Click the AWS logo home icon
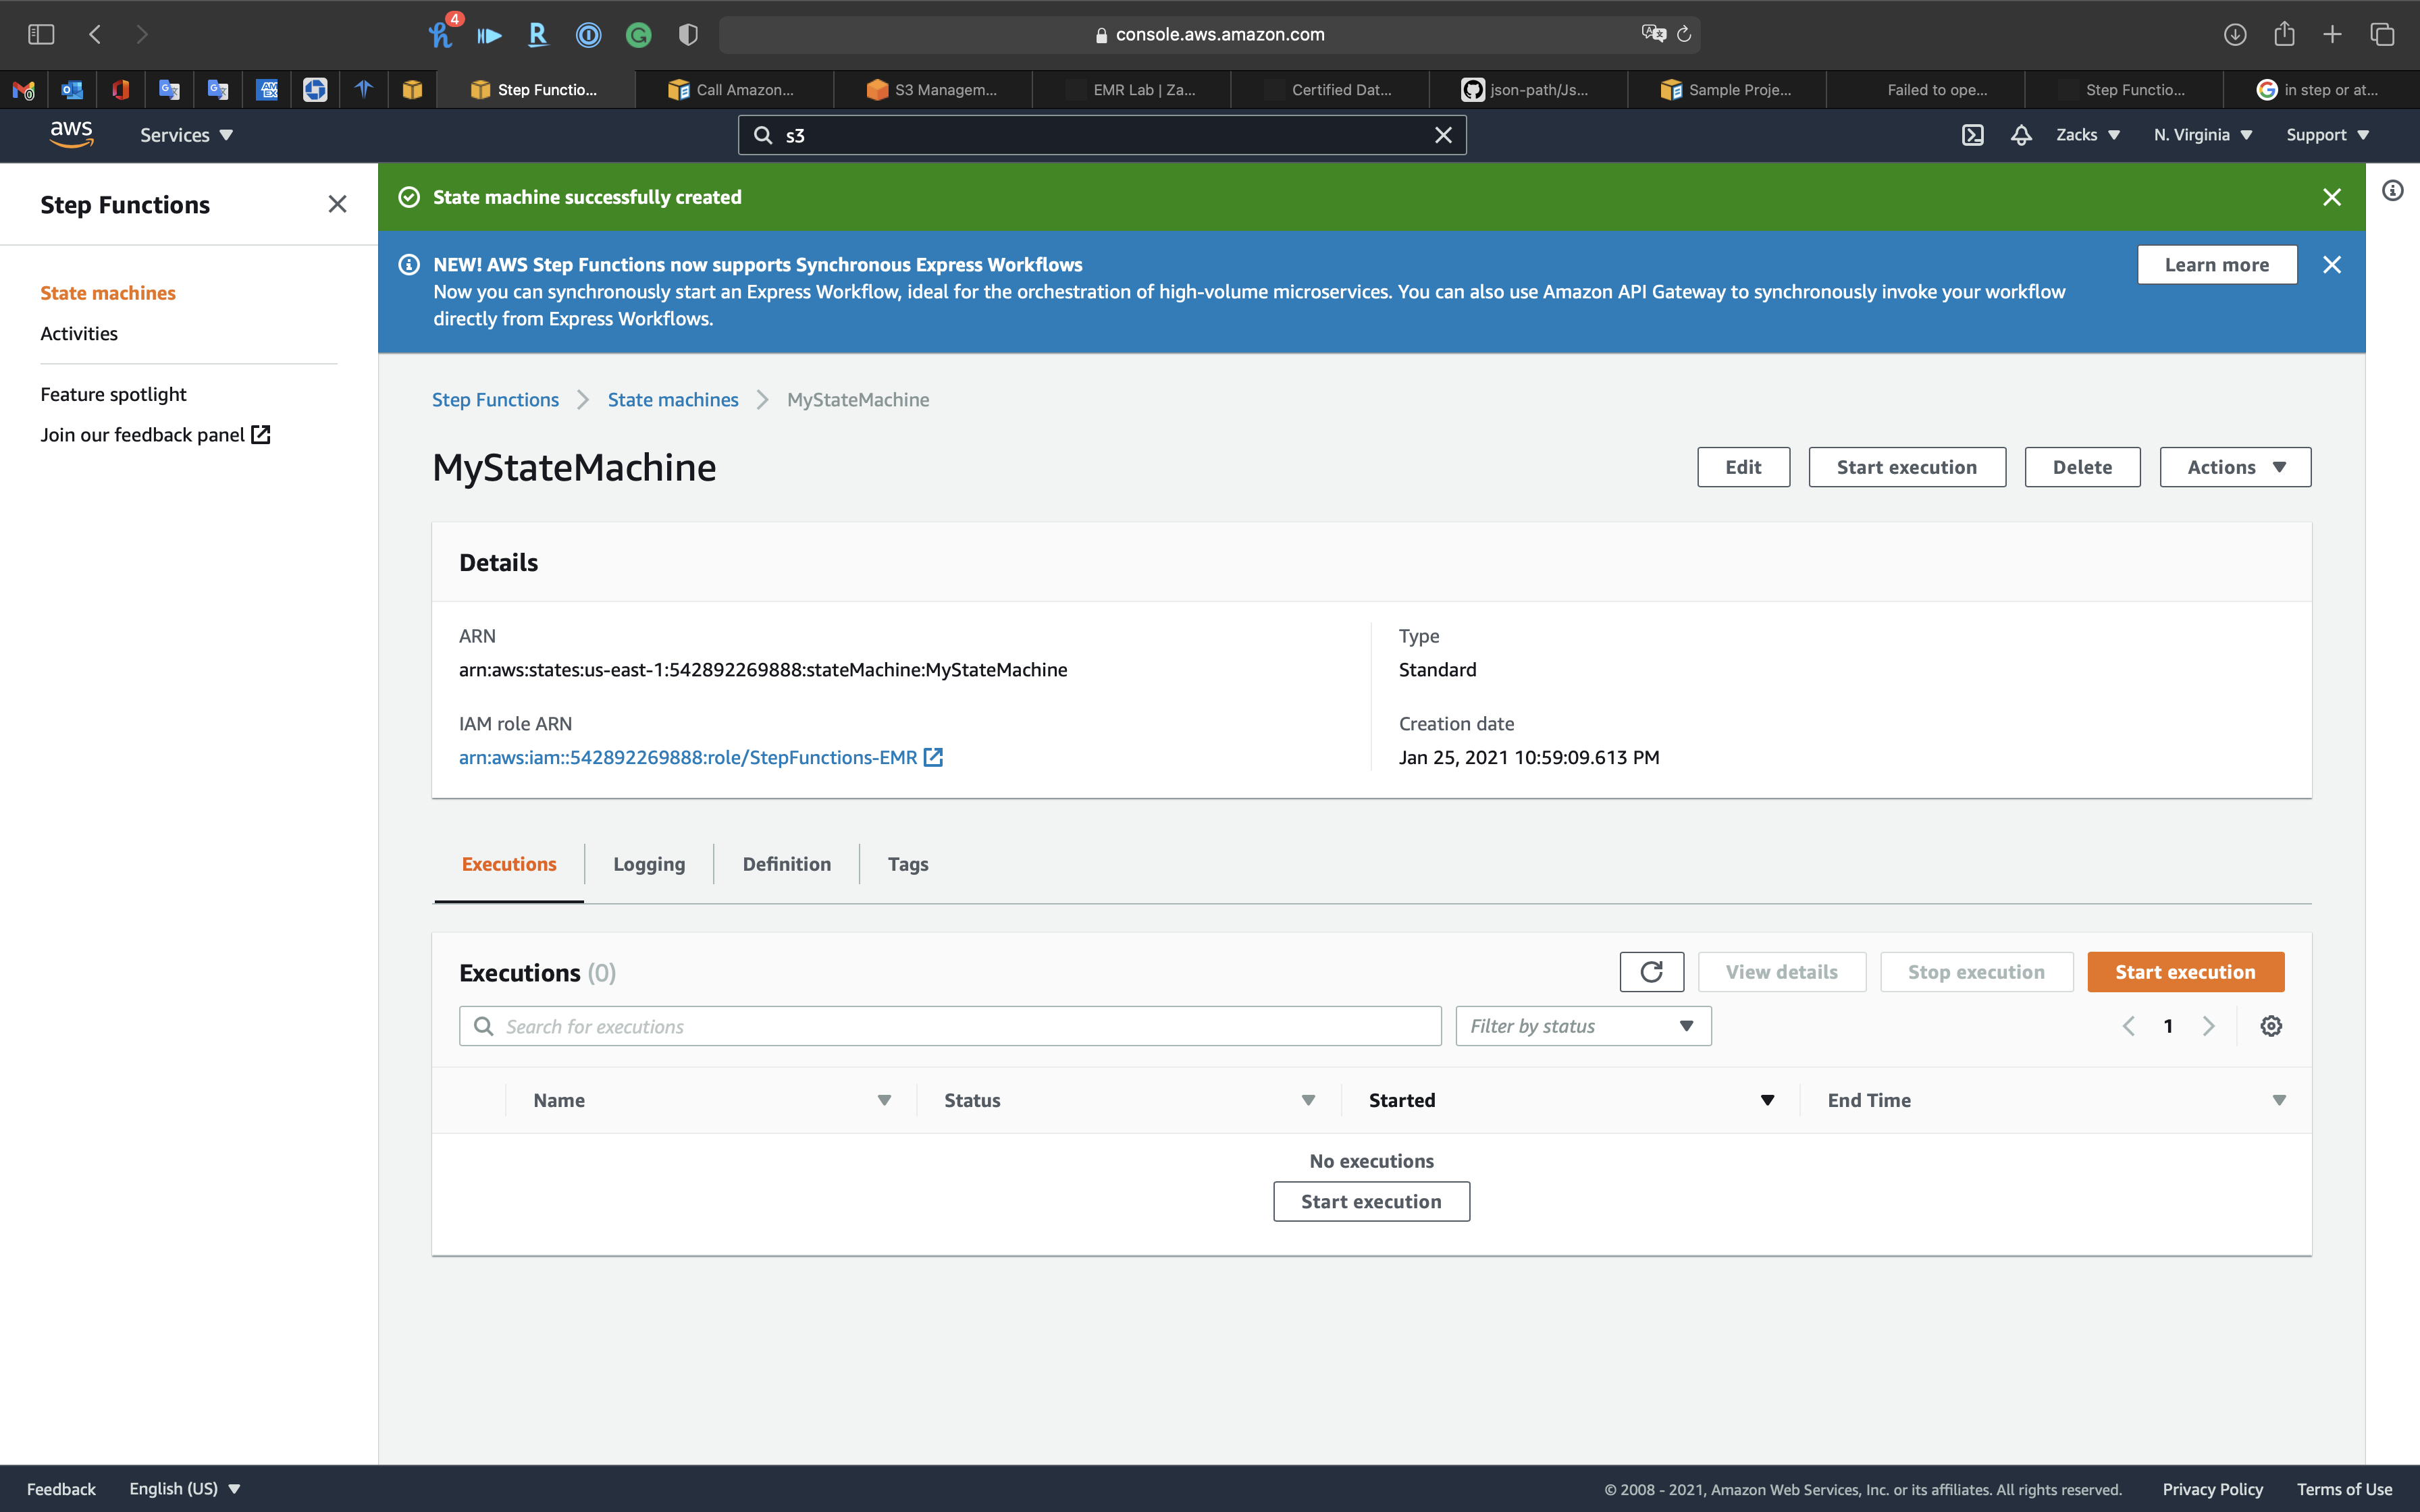 point(71,134)
